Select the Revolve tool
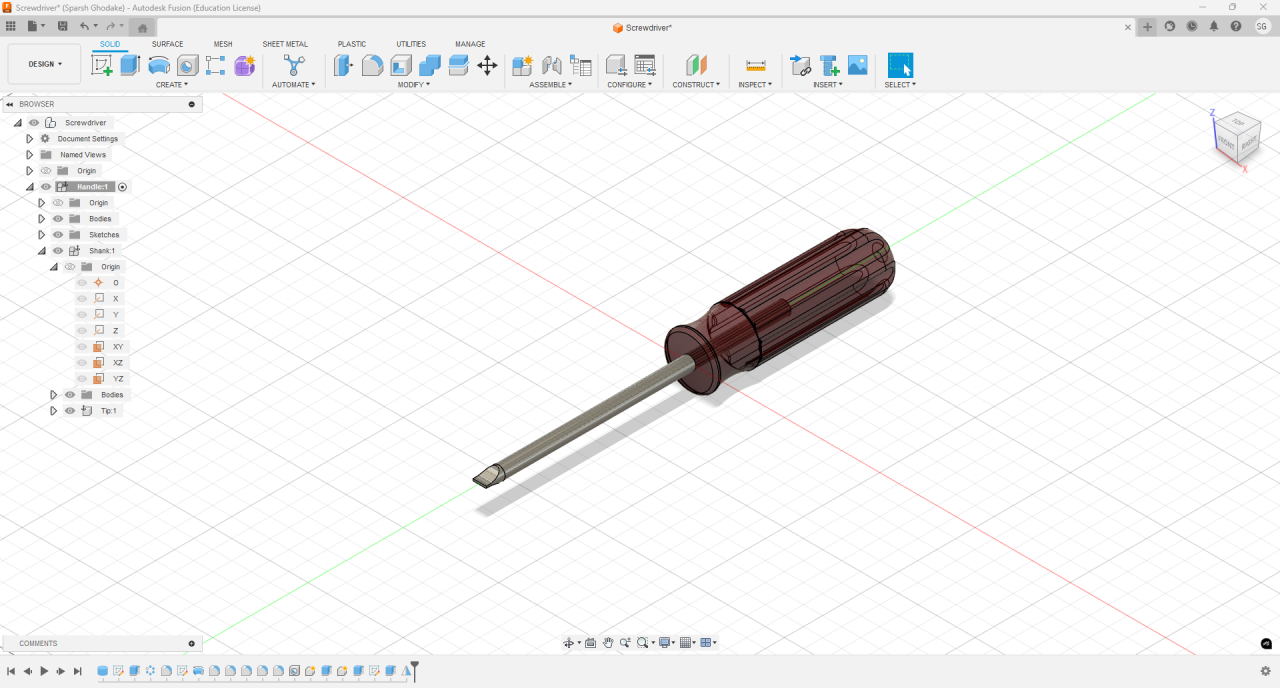Viewport: 1280px width, 688px height. point(159,65)
